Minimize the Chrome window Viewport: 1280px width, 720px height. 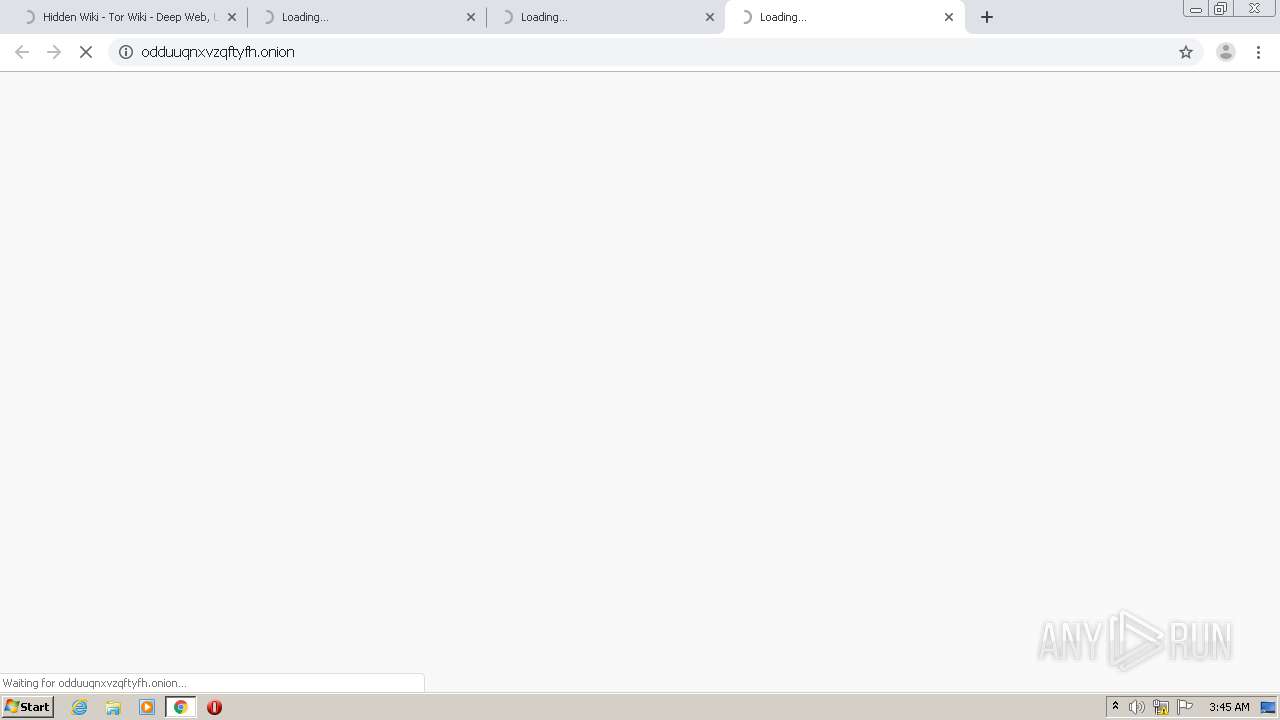tap(1196, 9)
